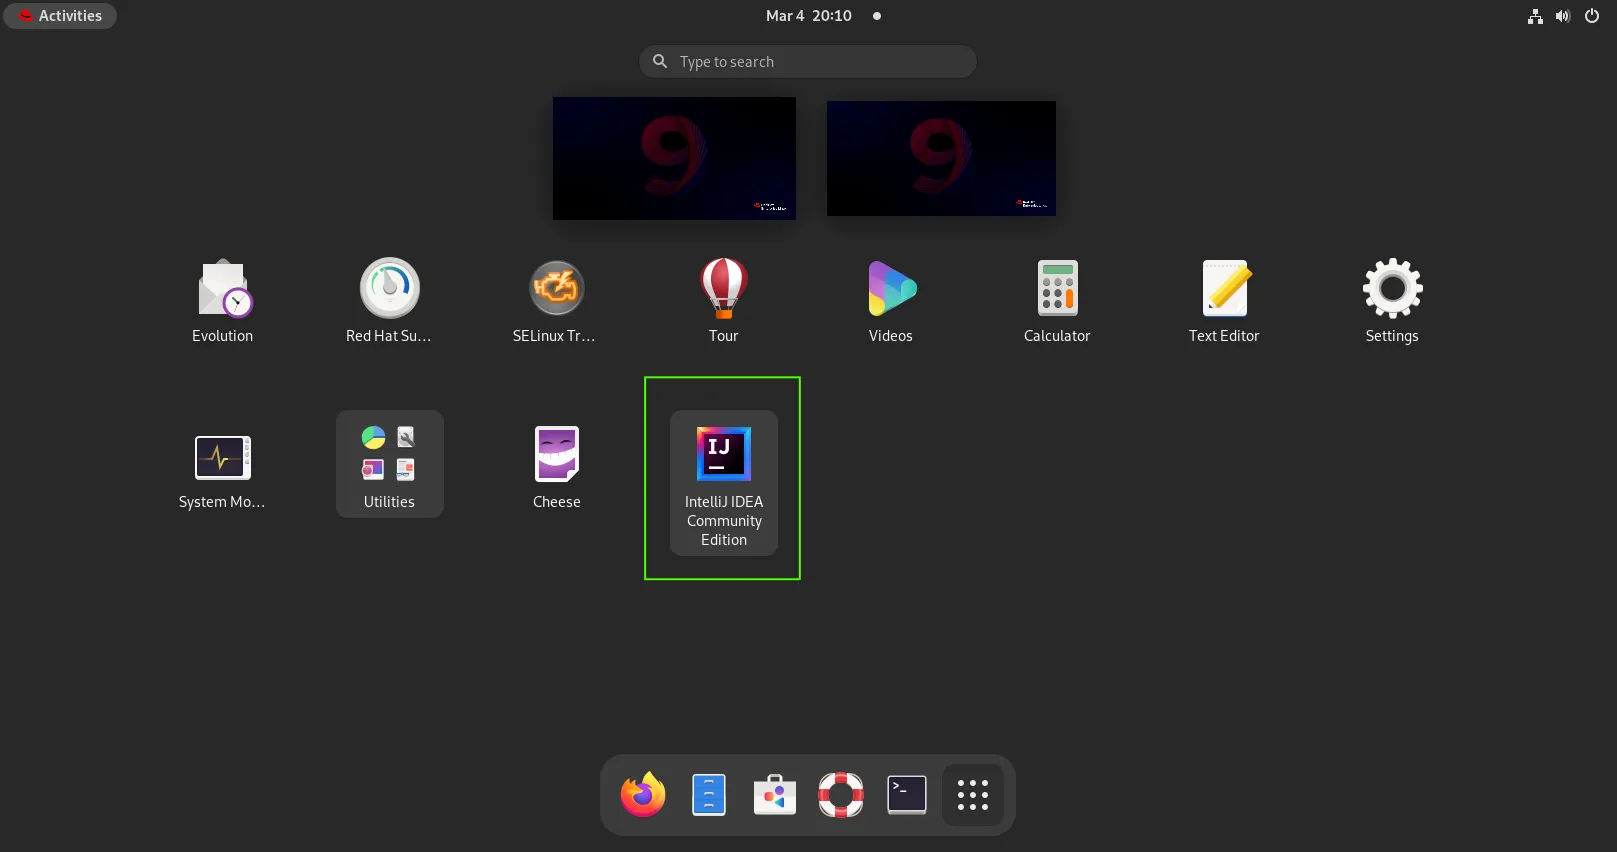
Task: Switch to the second workspace thumbnail
Action: click(x=941, y=158)
